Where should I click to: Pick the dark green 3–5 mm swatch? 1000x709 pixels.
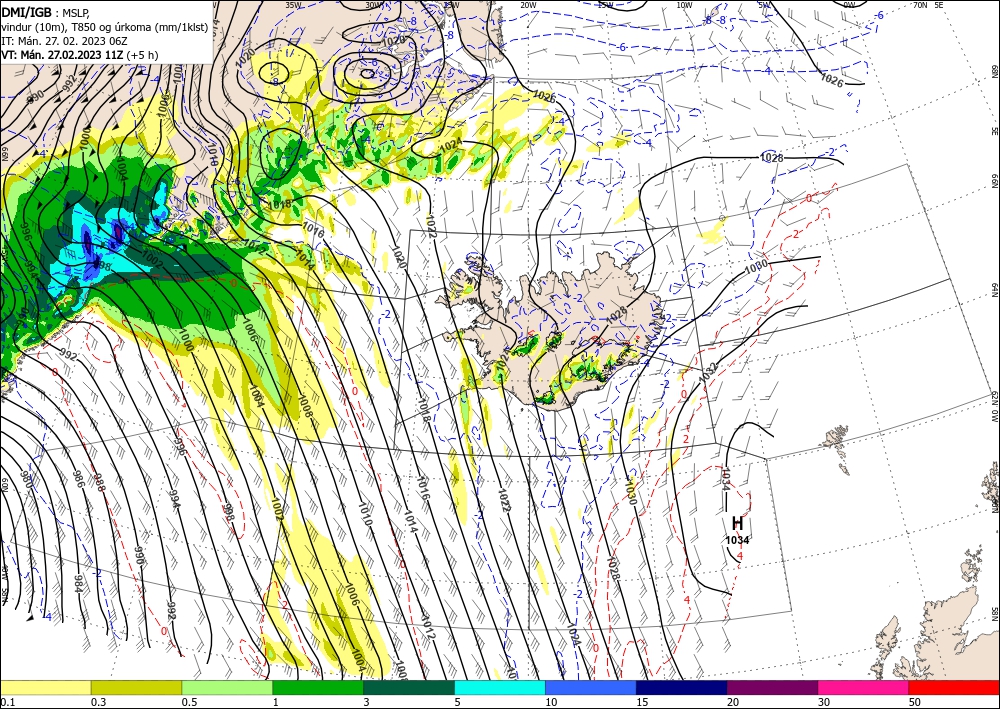[x=409, y=687]
